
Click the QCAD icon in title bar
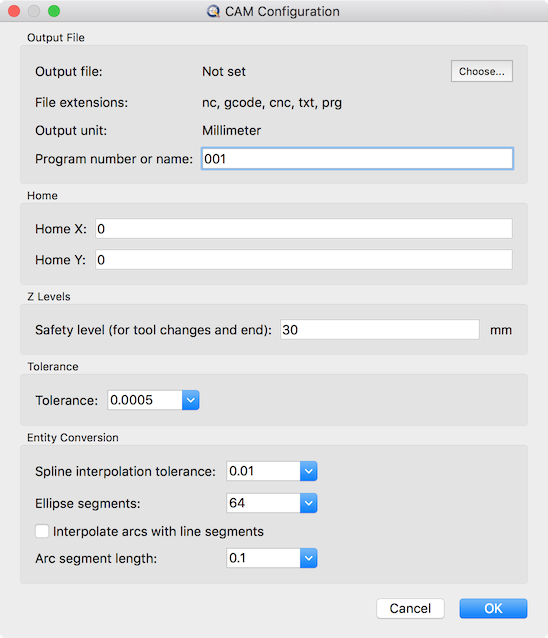click(x=213, y=11)
